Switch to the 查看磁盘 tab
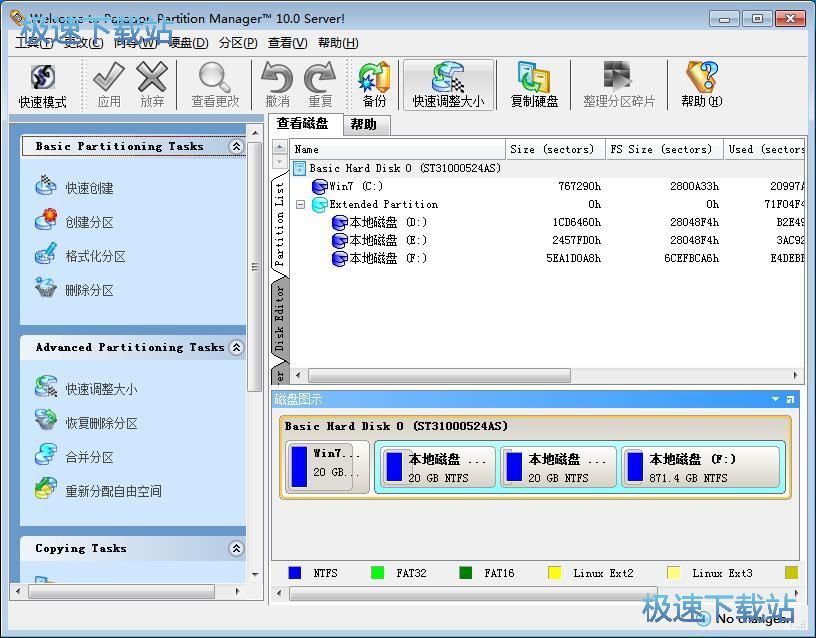This screenshot has width=816, height=638. (303, 123)
